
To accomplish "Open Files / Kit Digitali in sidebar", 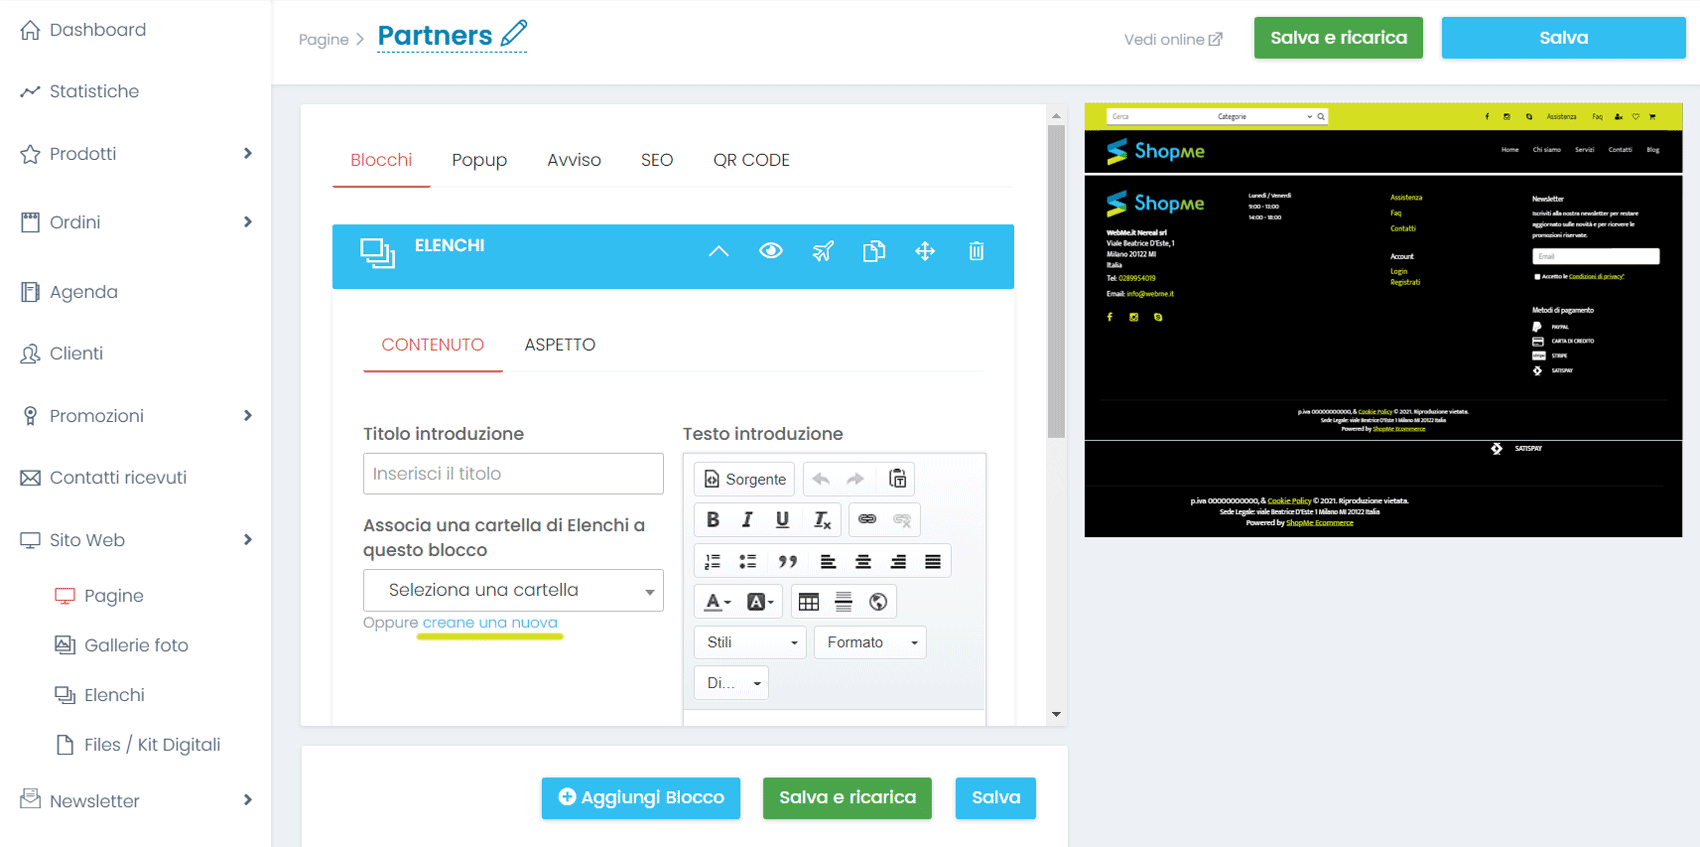I will (x=138, y=745).
